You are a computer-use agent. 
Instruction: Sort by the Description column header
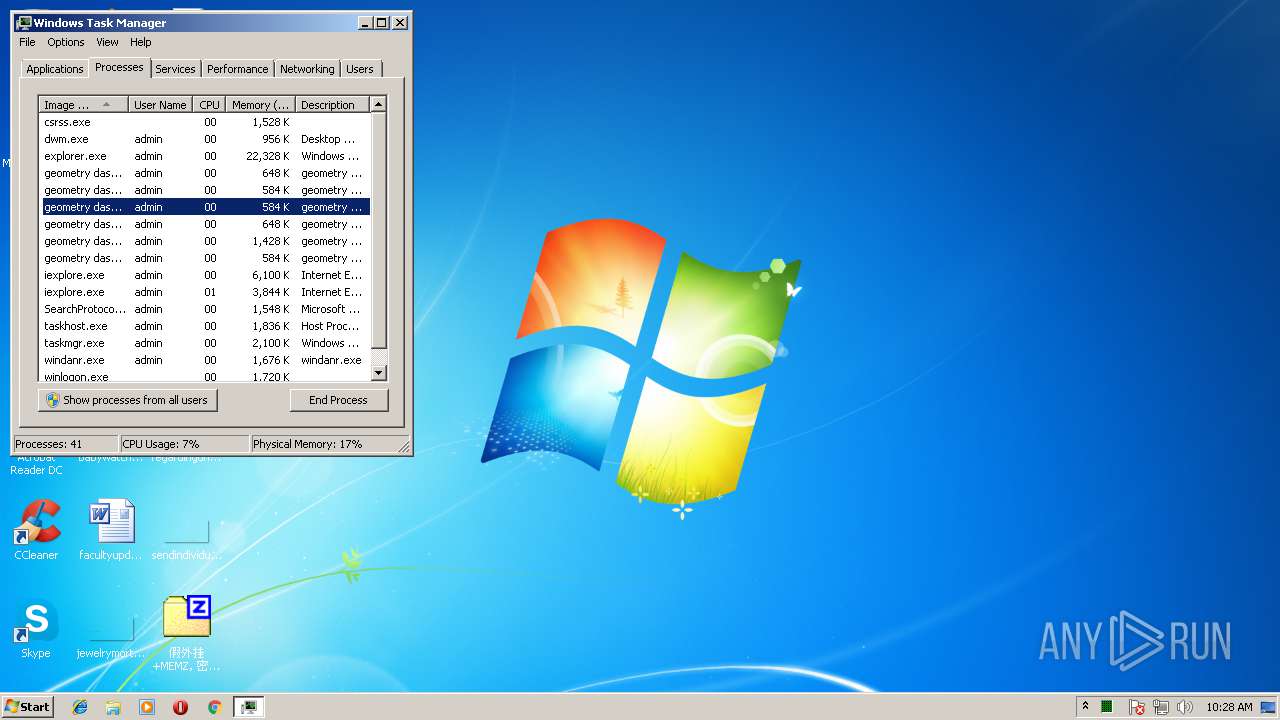click(x=333, y=104)
